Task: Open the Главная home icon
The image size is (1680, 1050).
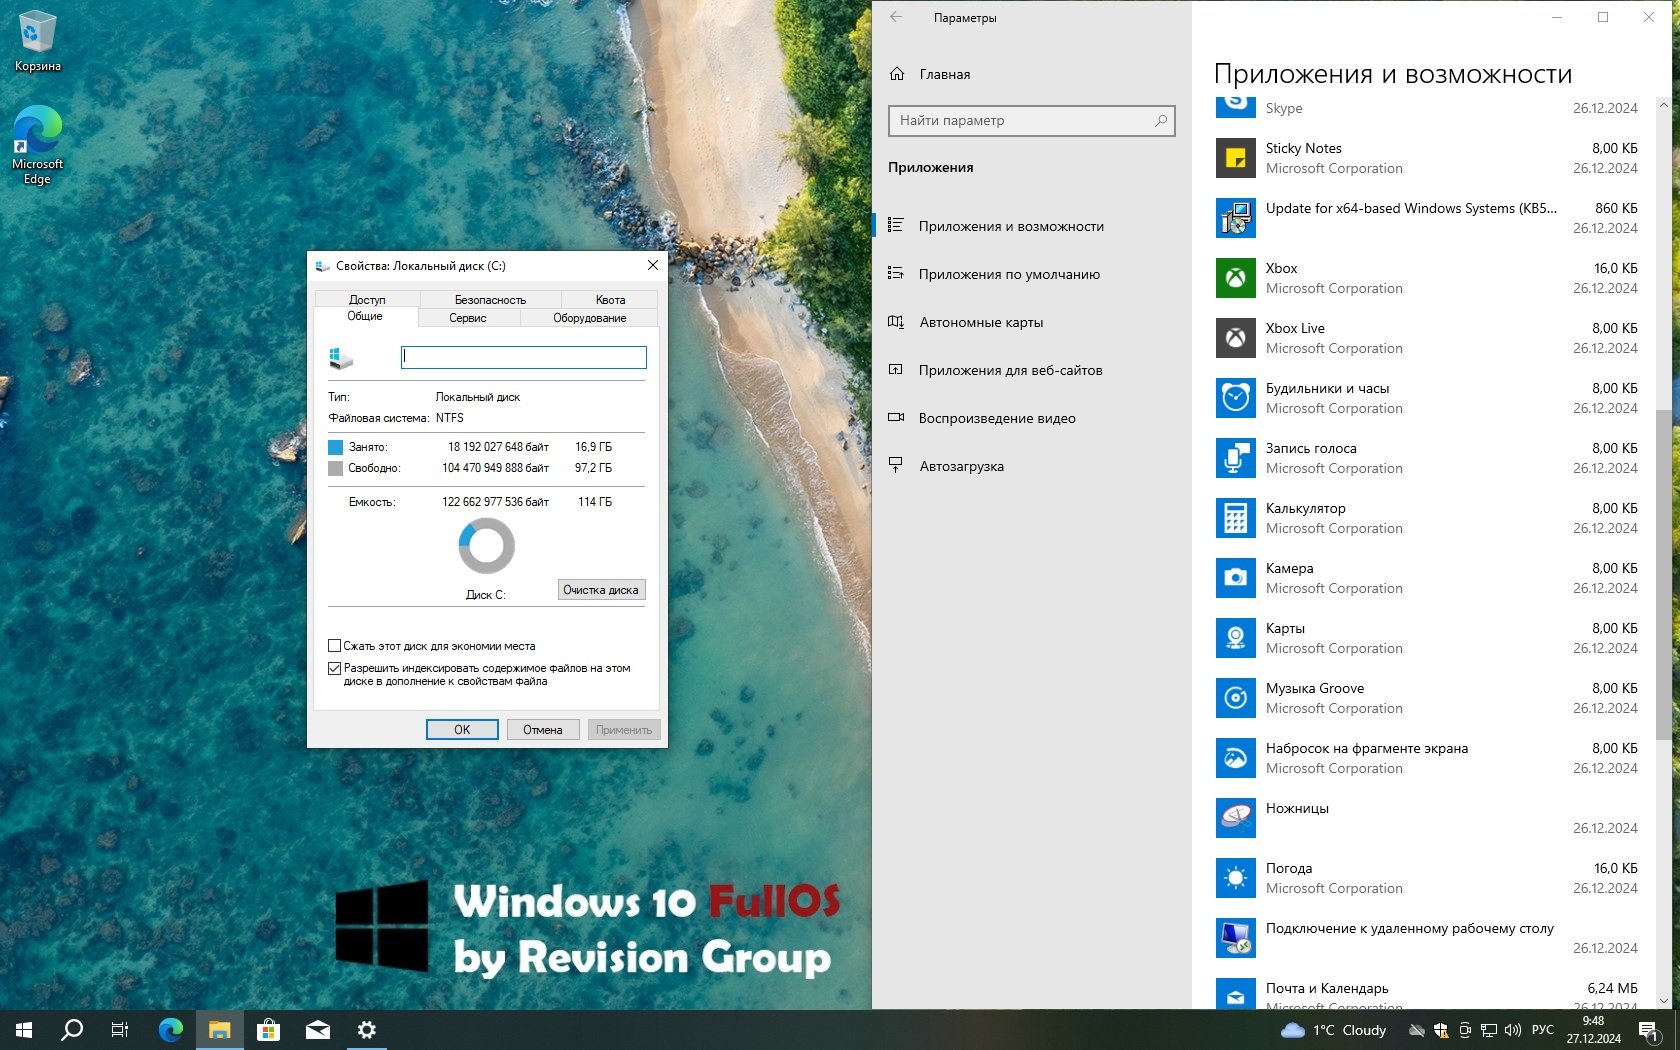Action: pos(897,74)
